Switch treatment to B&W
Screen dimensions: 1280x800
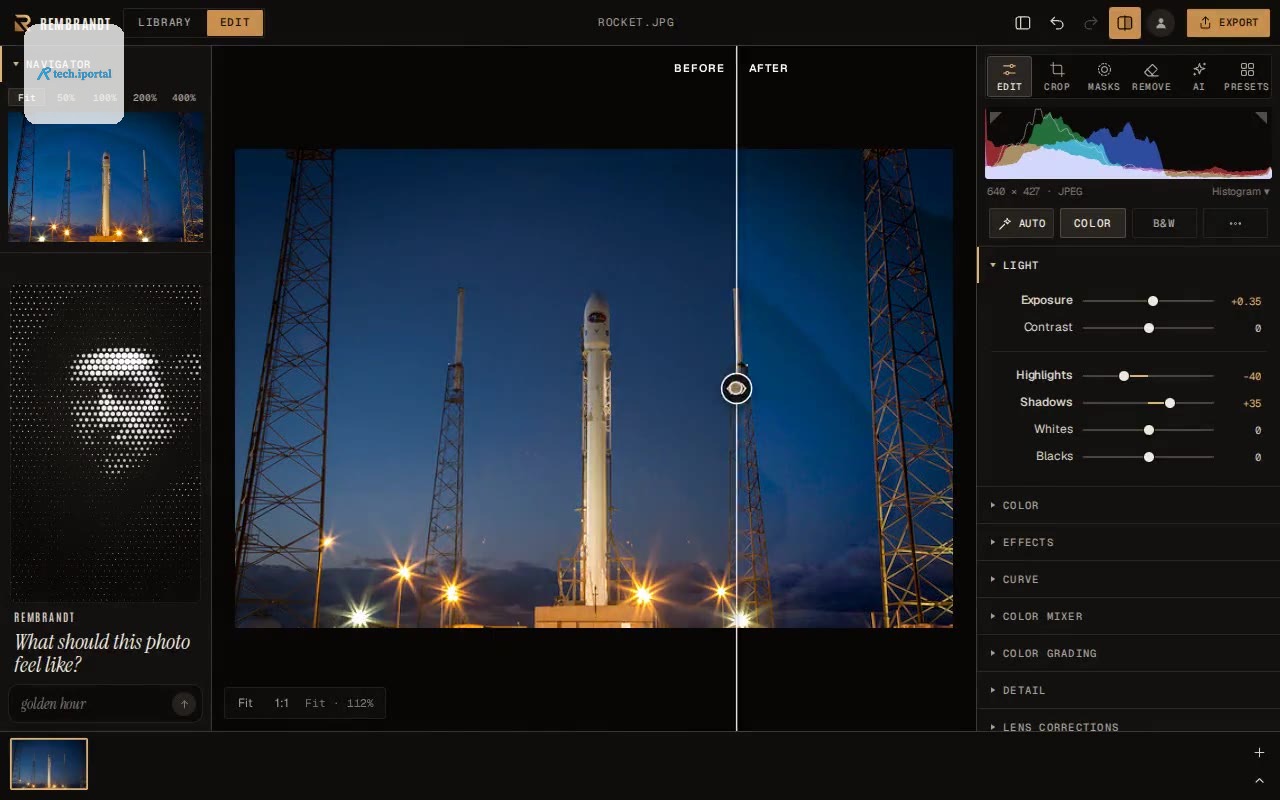[x=1164, y=223]
